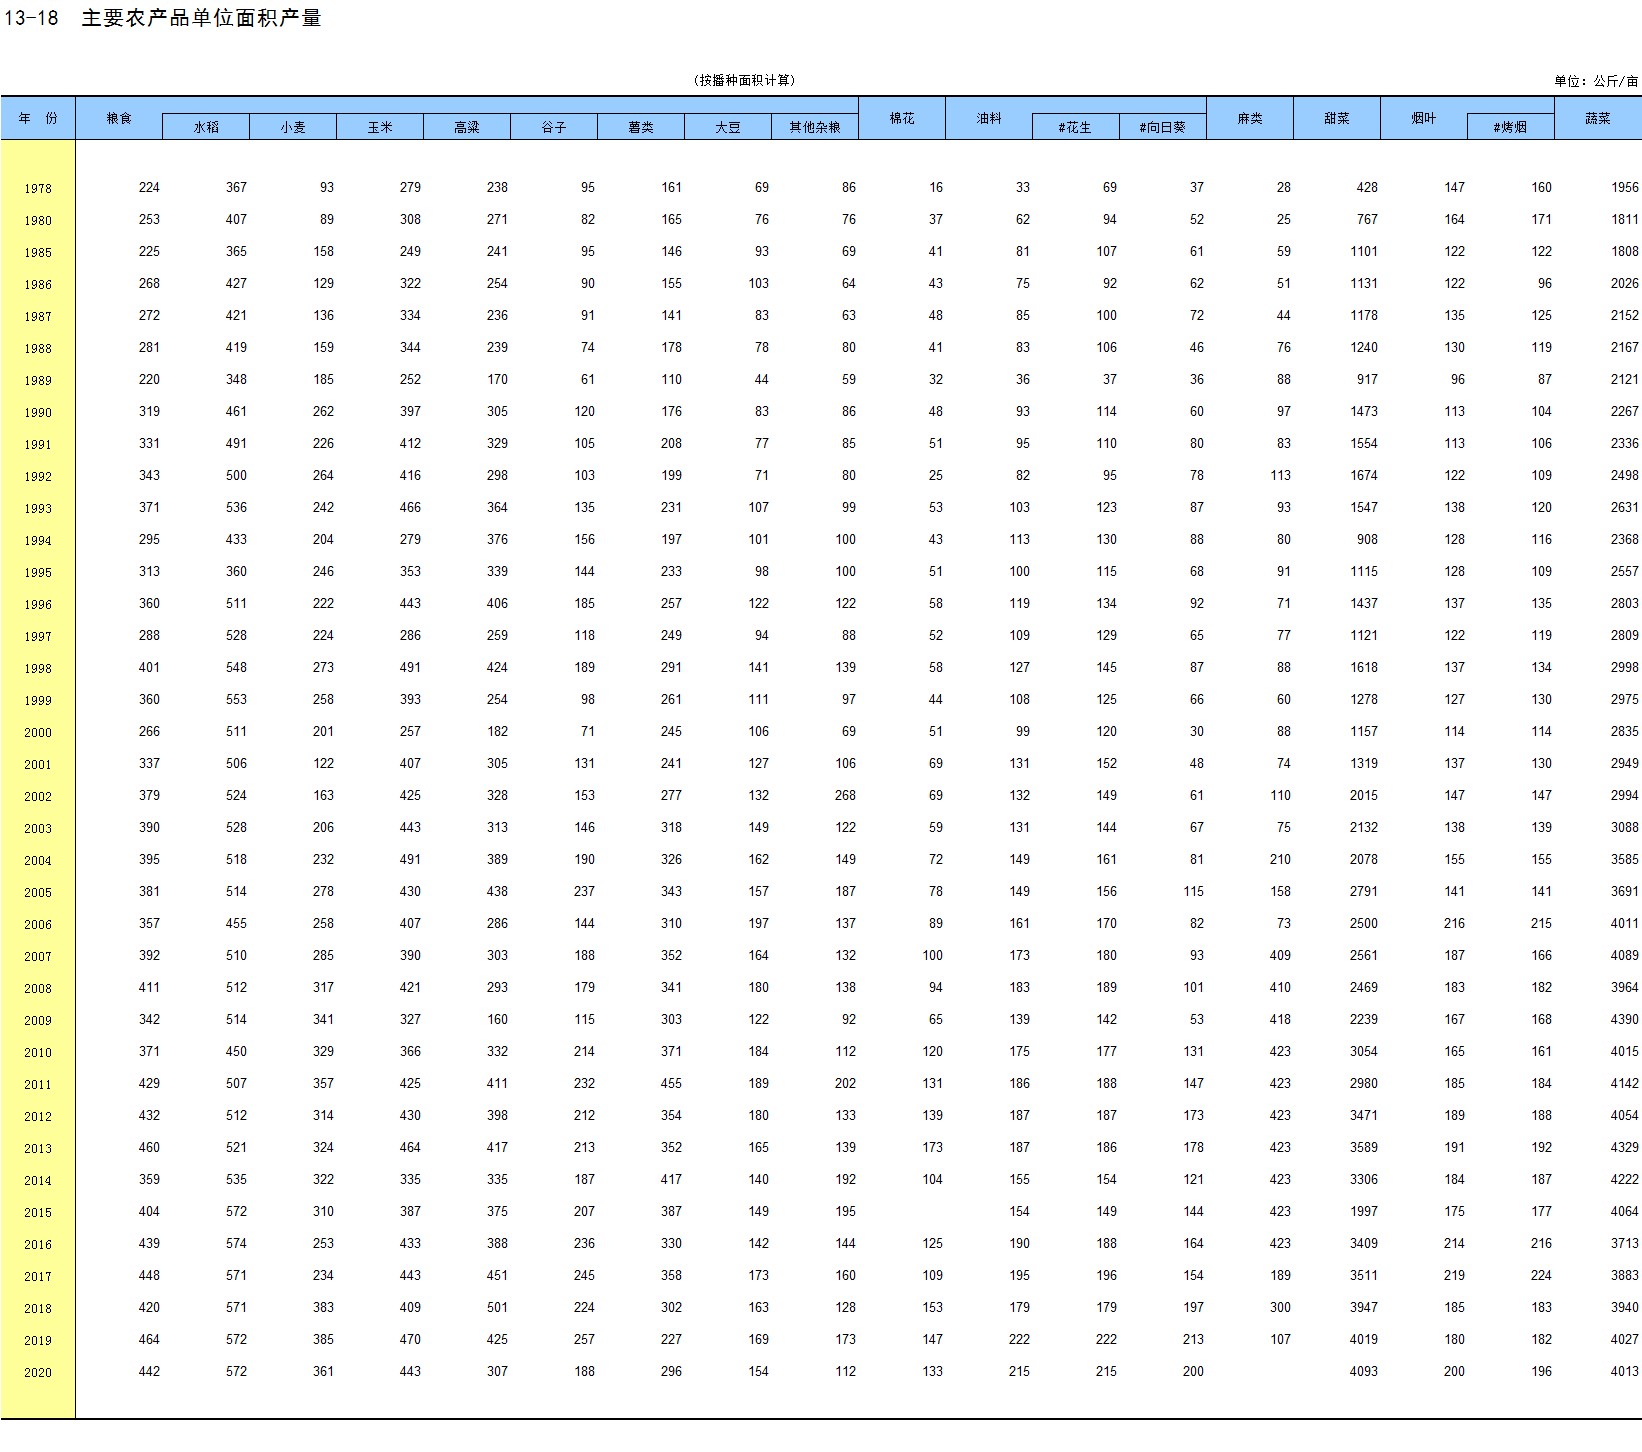Select the 谷子 column header

pos(554,127)
